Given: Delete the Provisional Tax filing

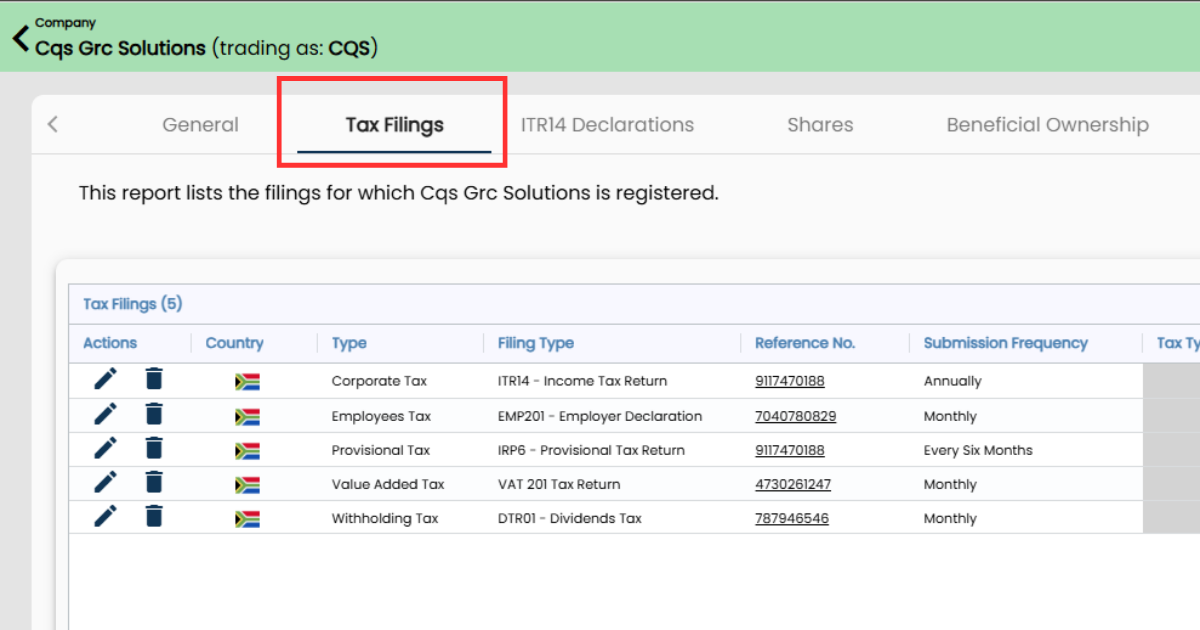Looking at the screenshot, I should click(x=153, y=448).
